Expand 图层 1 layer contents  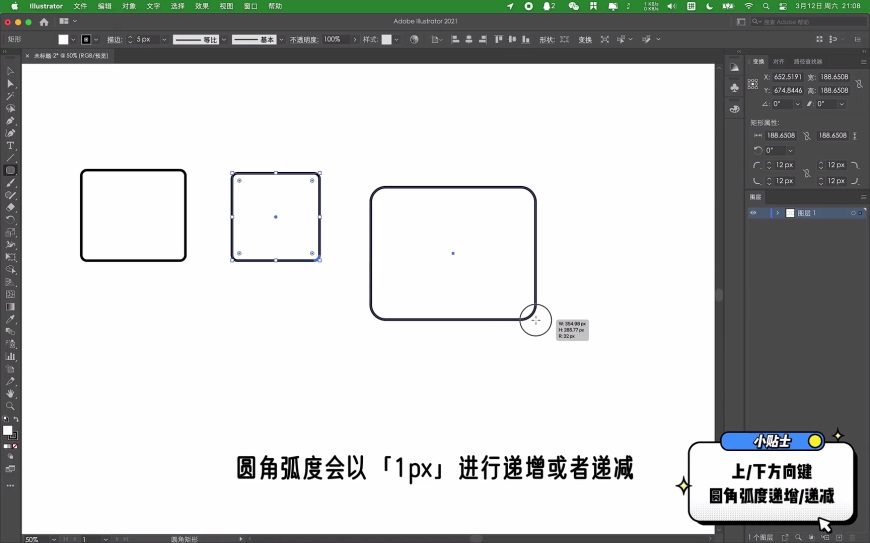(777, 213)
